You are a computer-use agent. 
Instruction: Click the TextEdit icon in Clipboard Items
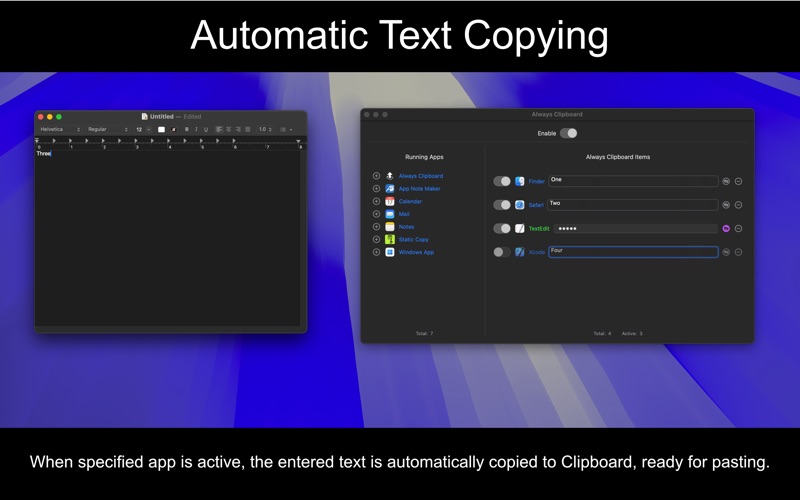(519, 228)
